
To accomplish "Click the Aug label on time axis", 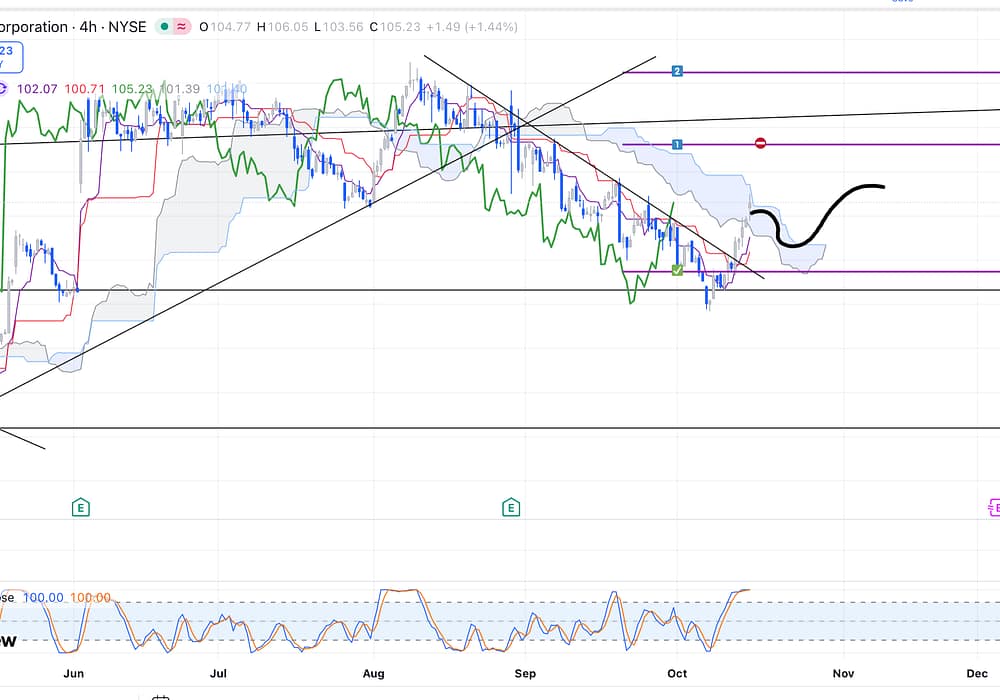I will click(373, 674).
